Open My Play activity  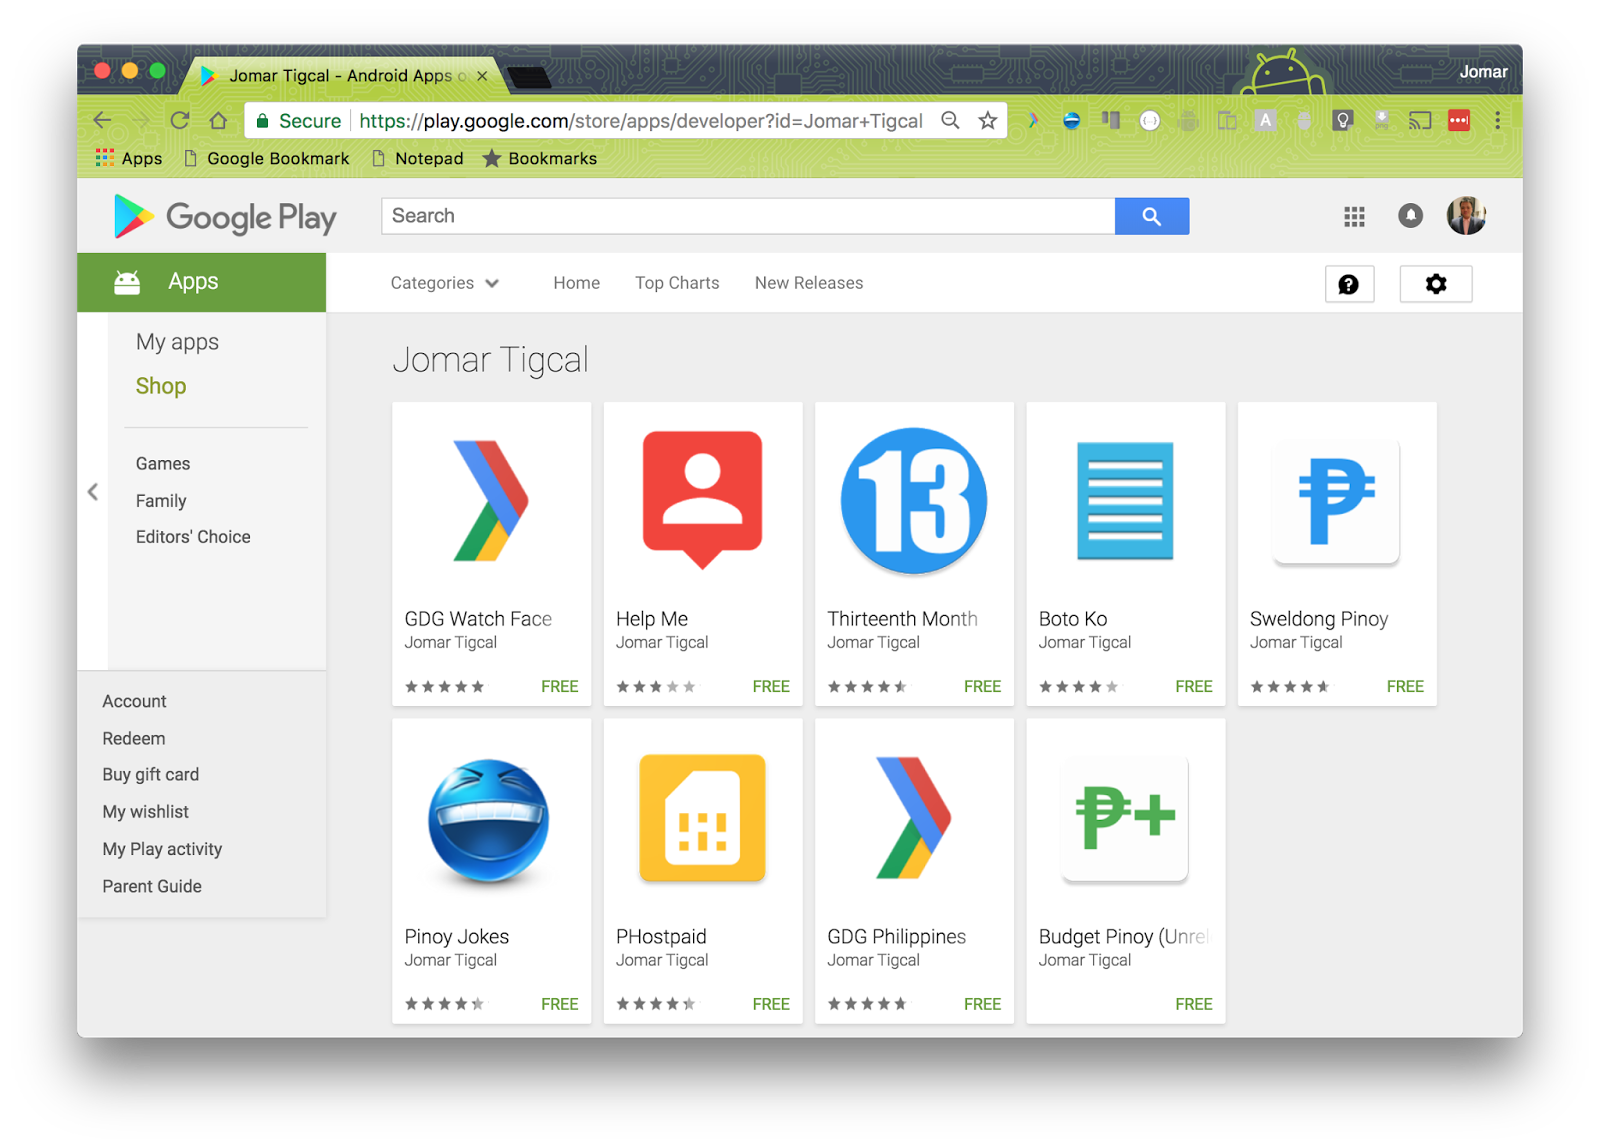162,849
